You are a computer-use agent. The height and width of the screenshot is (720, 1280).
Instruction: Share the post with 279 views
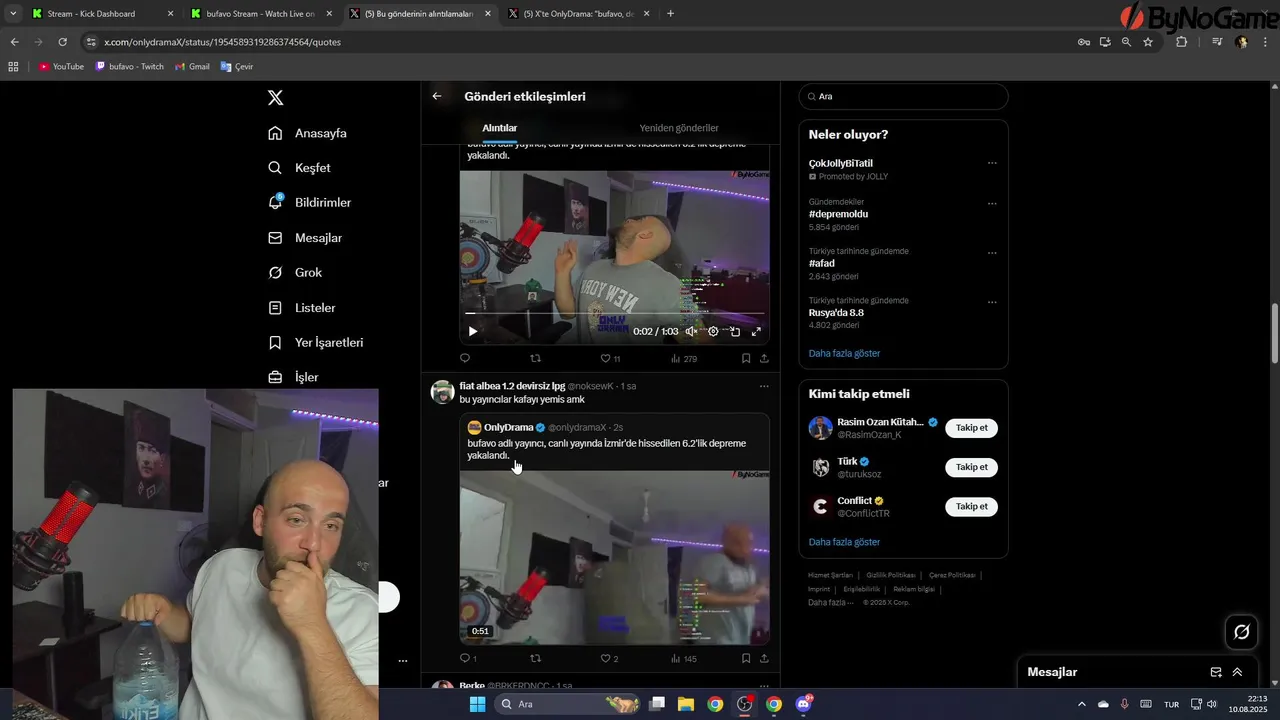click(765, 358)
